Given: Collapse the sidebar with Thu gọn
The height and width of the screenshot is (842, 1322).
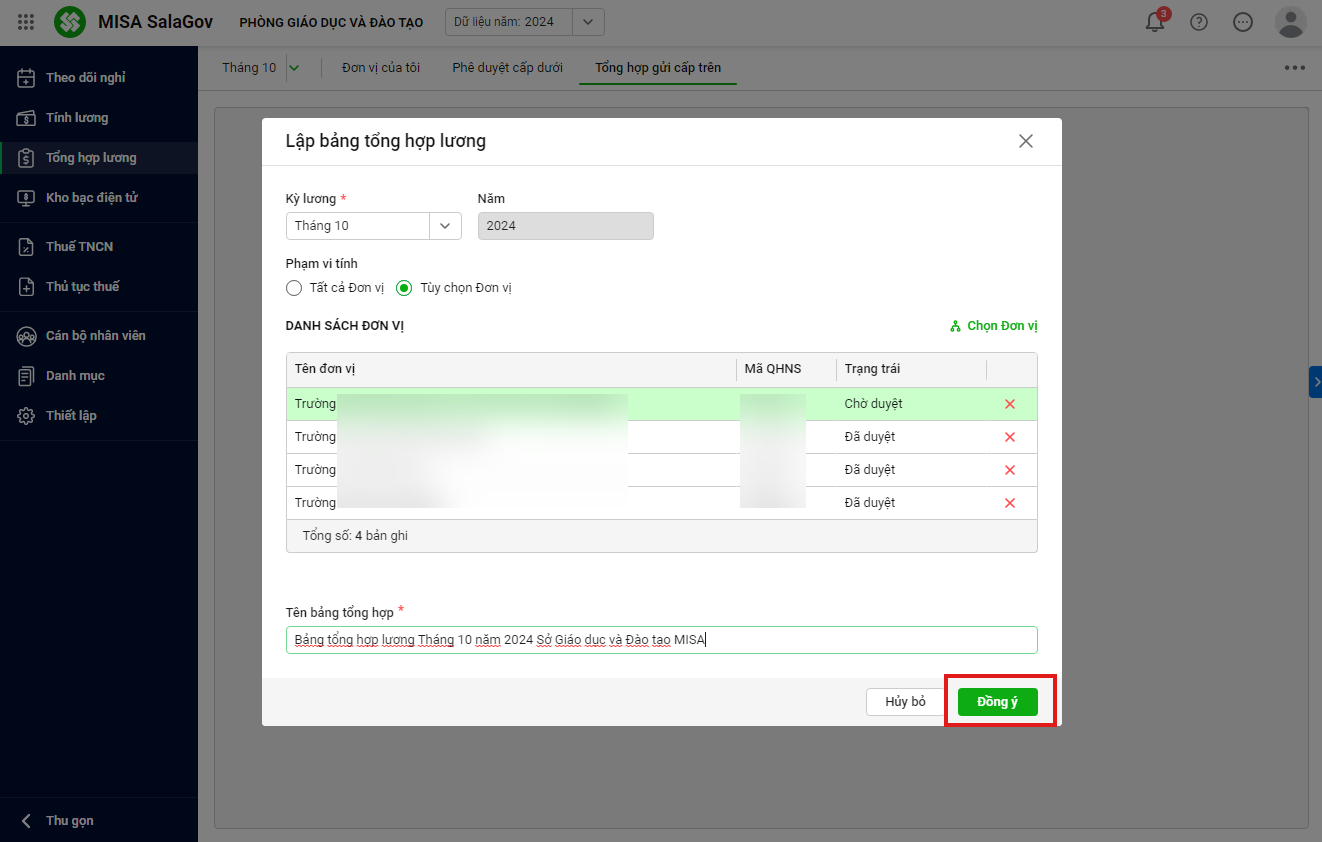Looking at the screenshot, I should point(58,820).
